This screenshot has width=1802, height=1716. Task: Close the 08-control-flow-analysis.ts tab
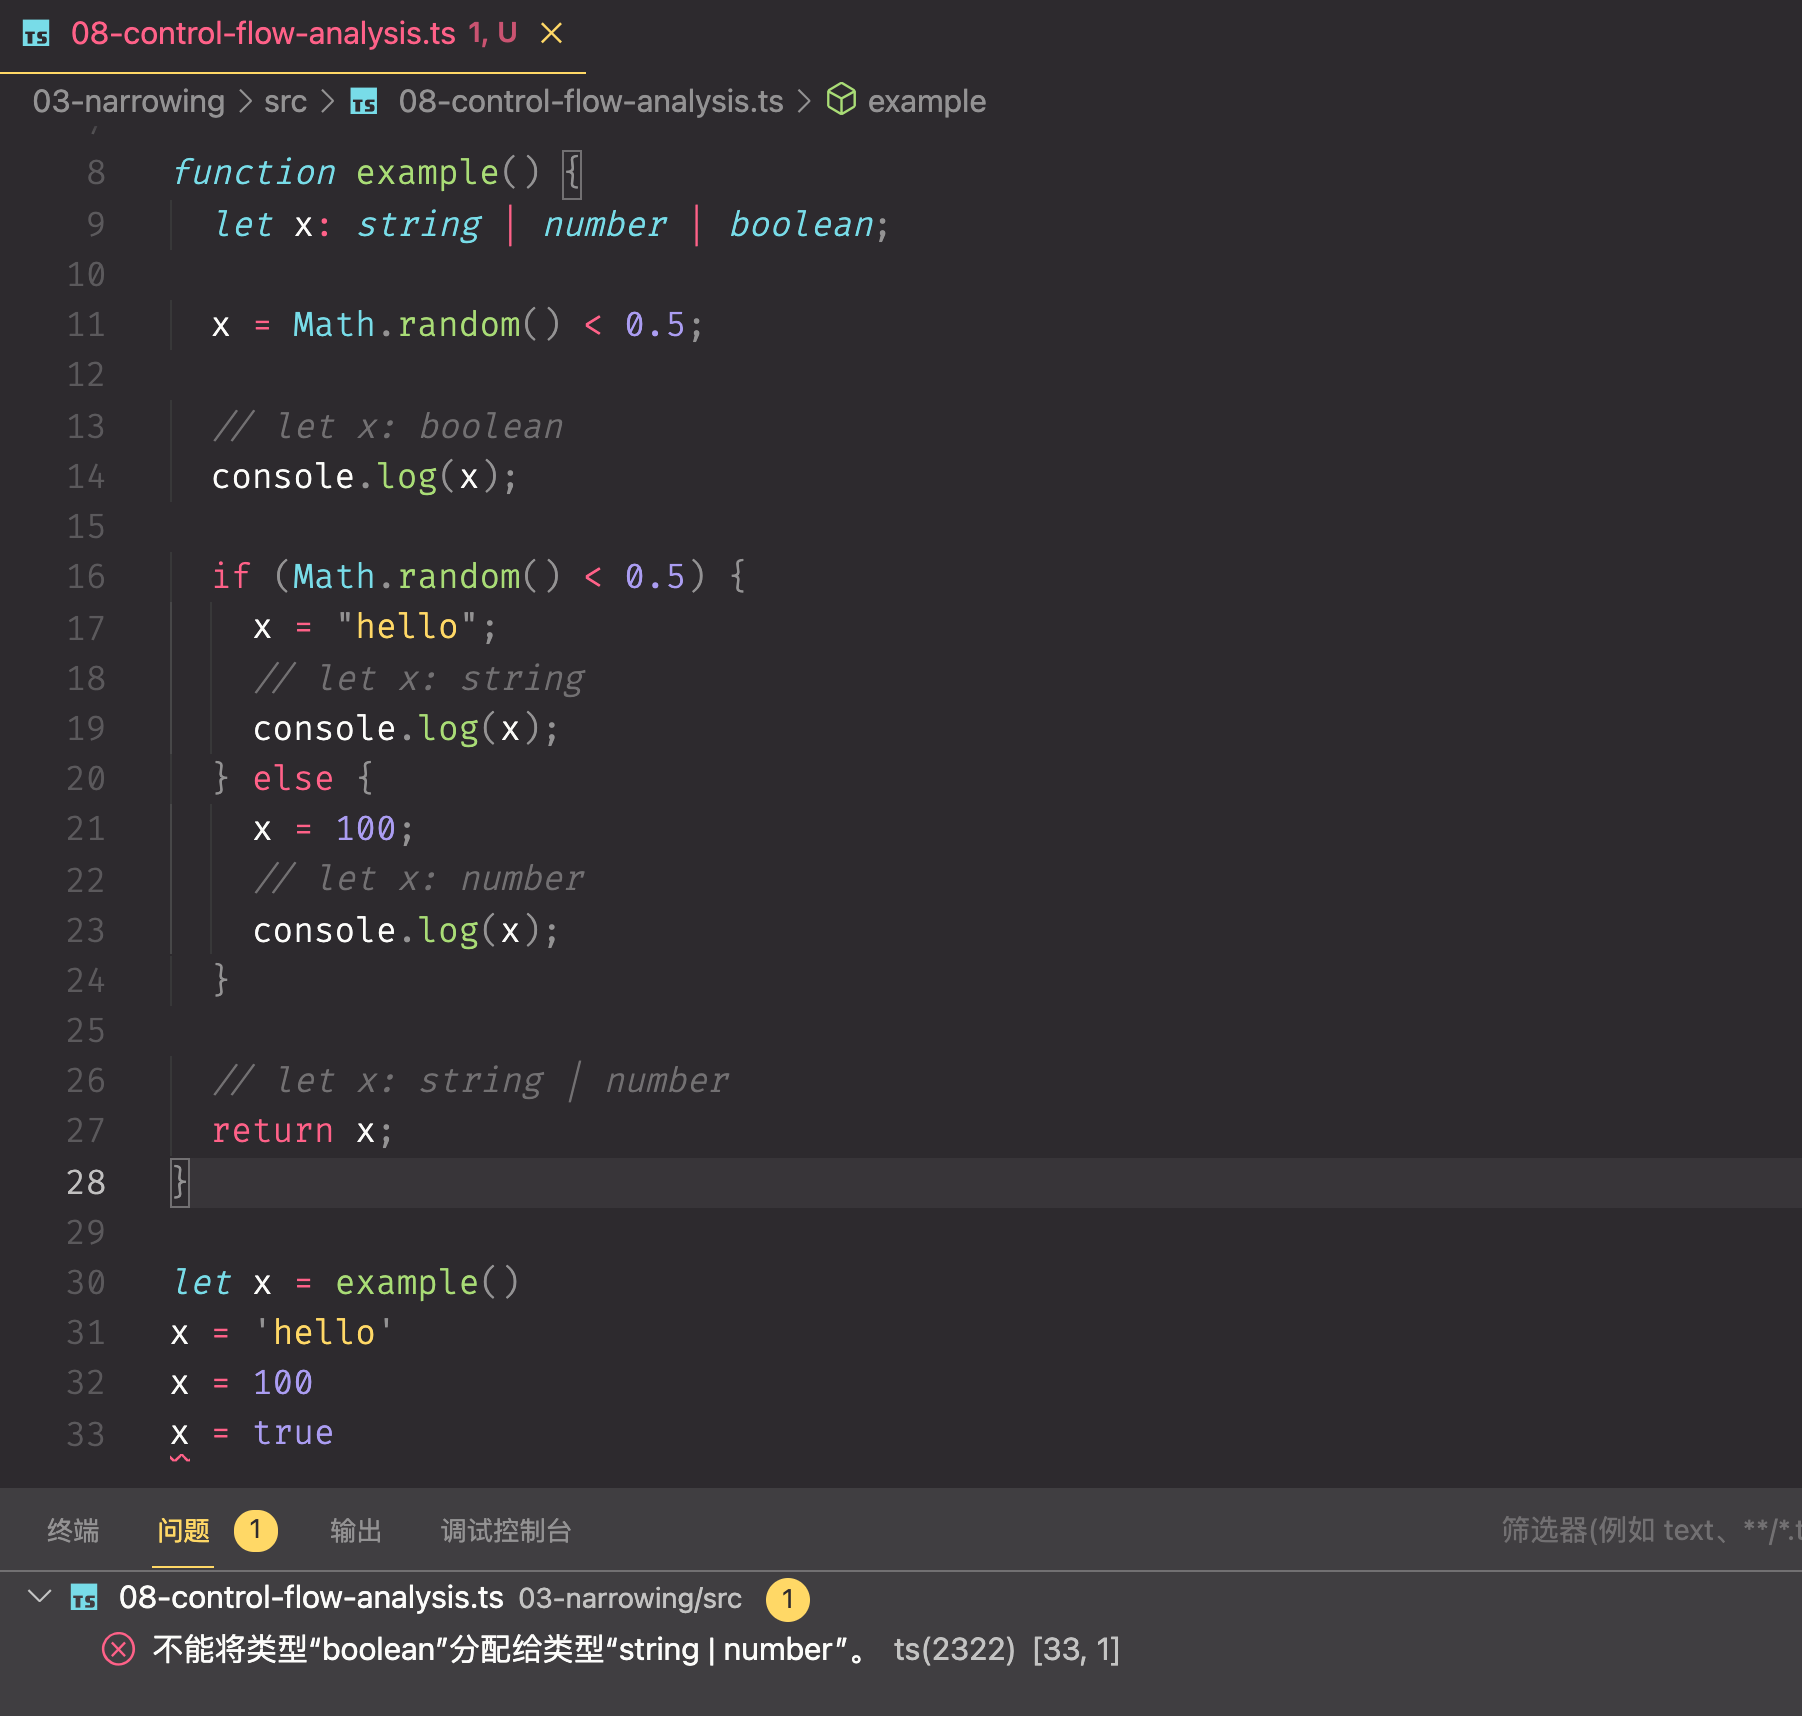[x=551, y=34]
